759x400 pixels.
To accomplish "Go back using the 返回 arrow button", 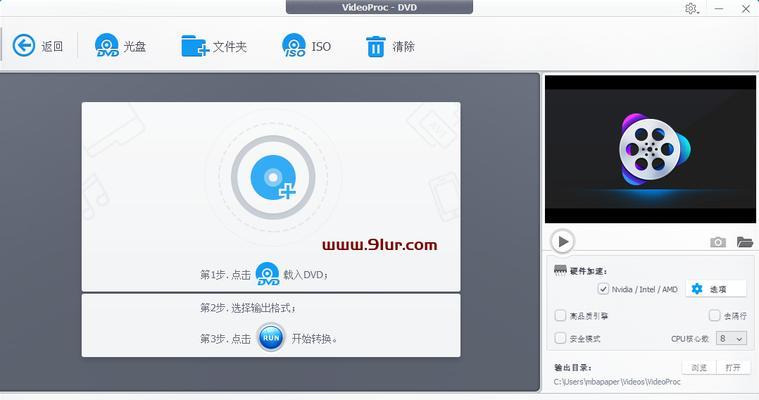I will coord(37,46).
